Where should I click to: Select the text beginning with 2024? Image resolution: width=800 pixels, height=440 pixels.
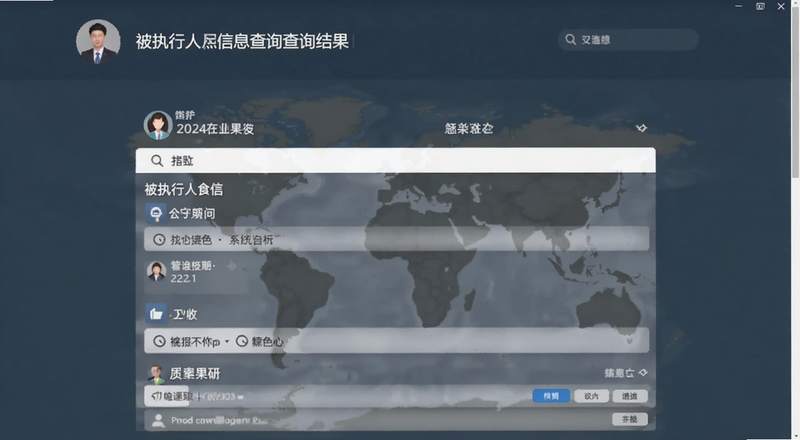tap(215, 129)
